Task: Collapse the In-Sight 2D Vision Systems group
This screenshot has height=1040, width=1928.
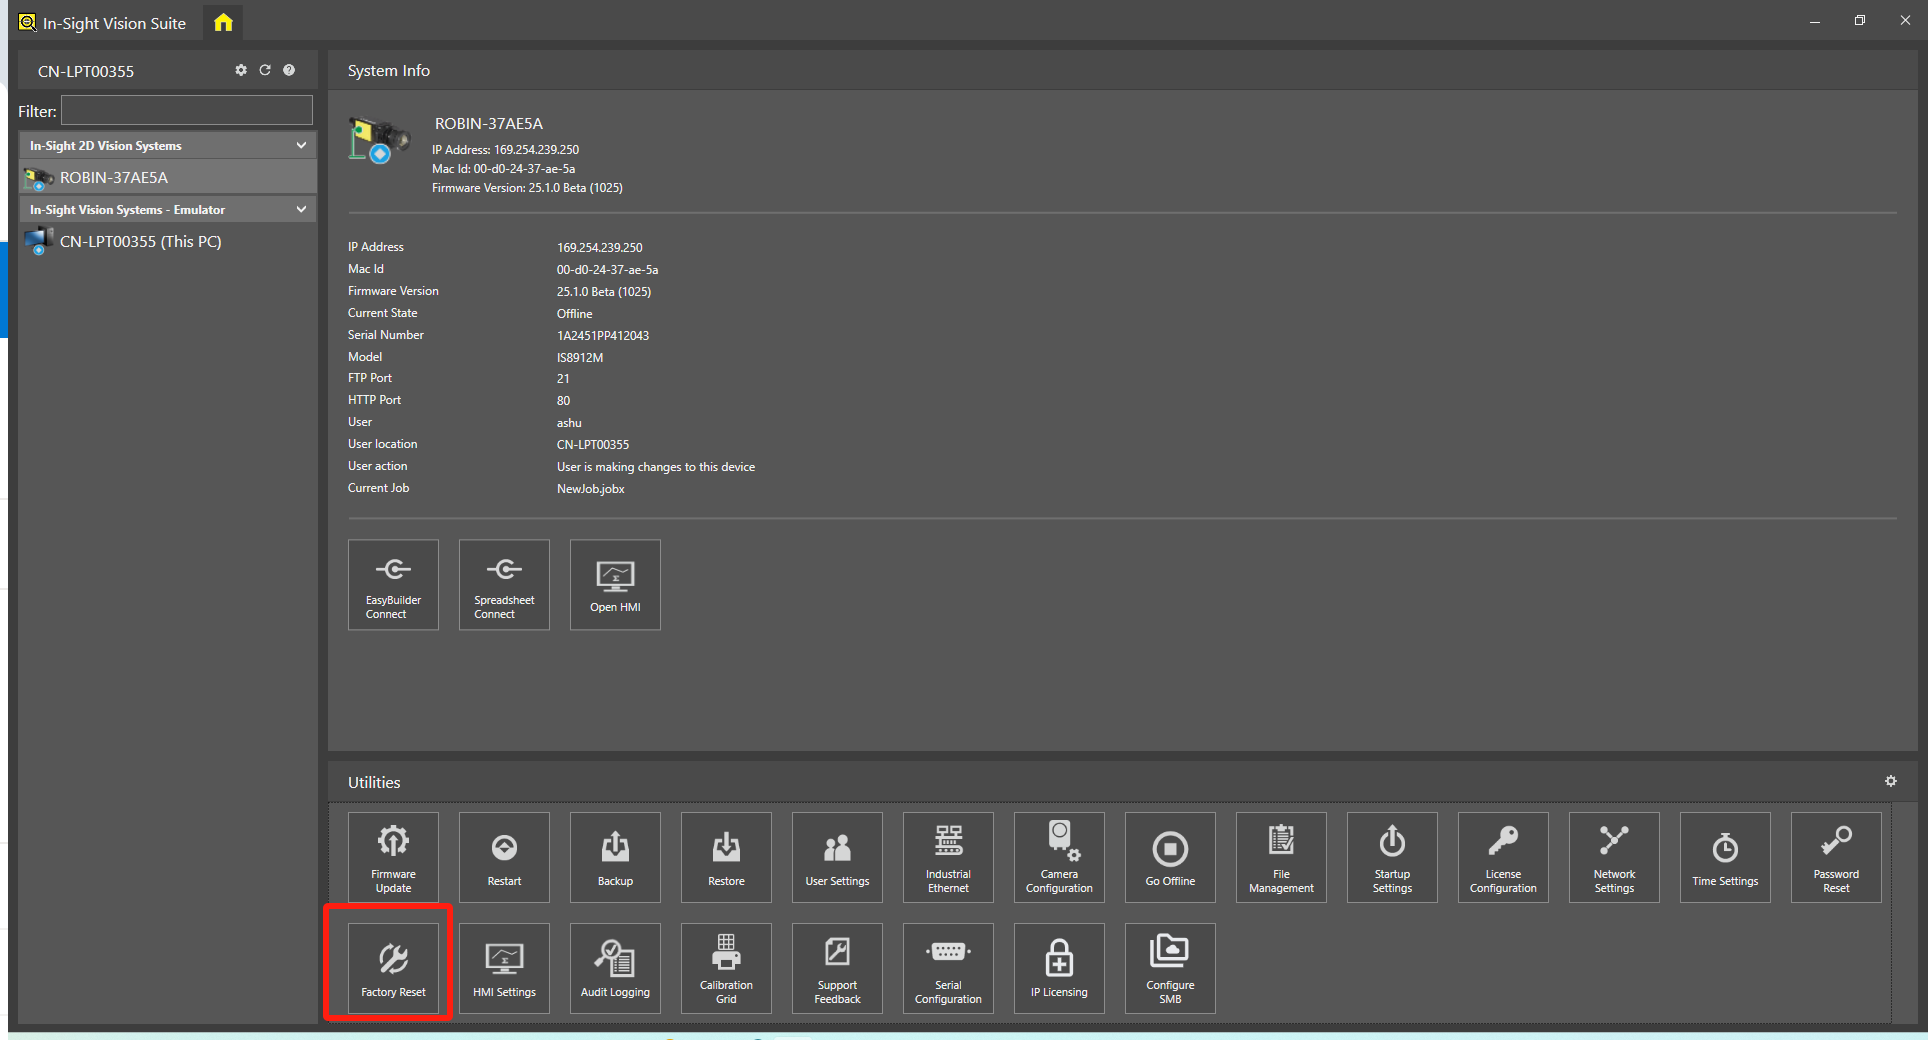Action: tap(301, 146)
